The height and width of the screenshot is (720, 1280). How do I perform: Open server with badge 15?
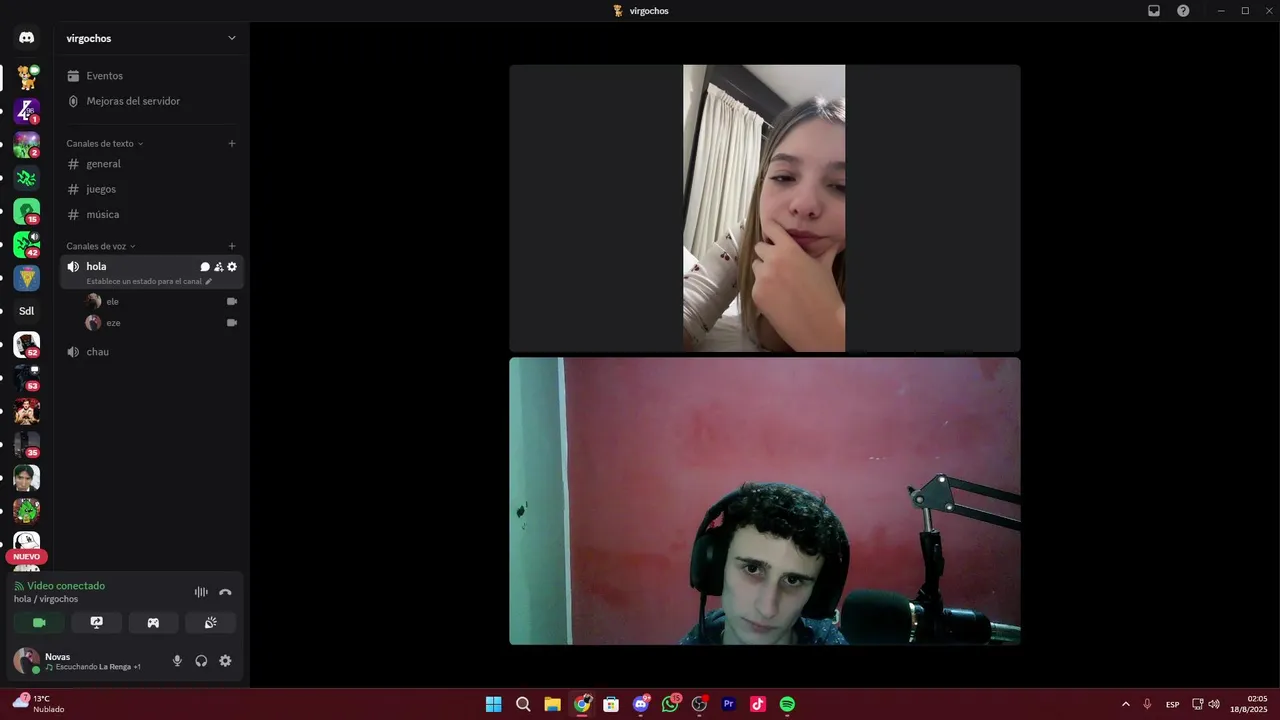tap(27, 211)
